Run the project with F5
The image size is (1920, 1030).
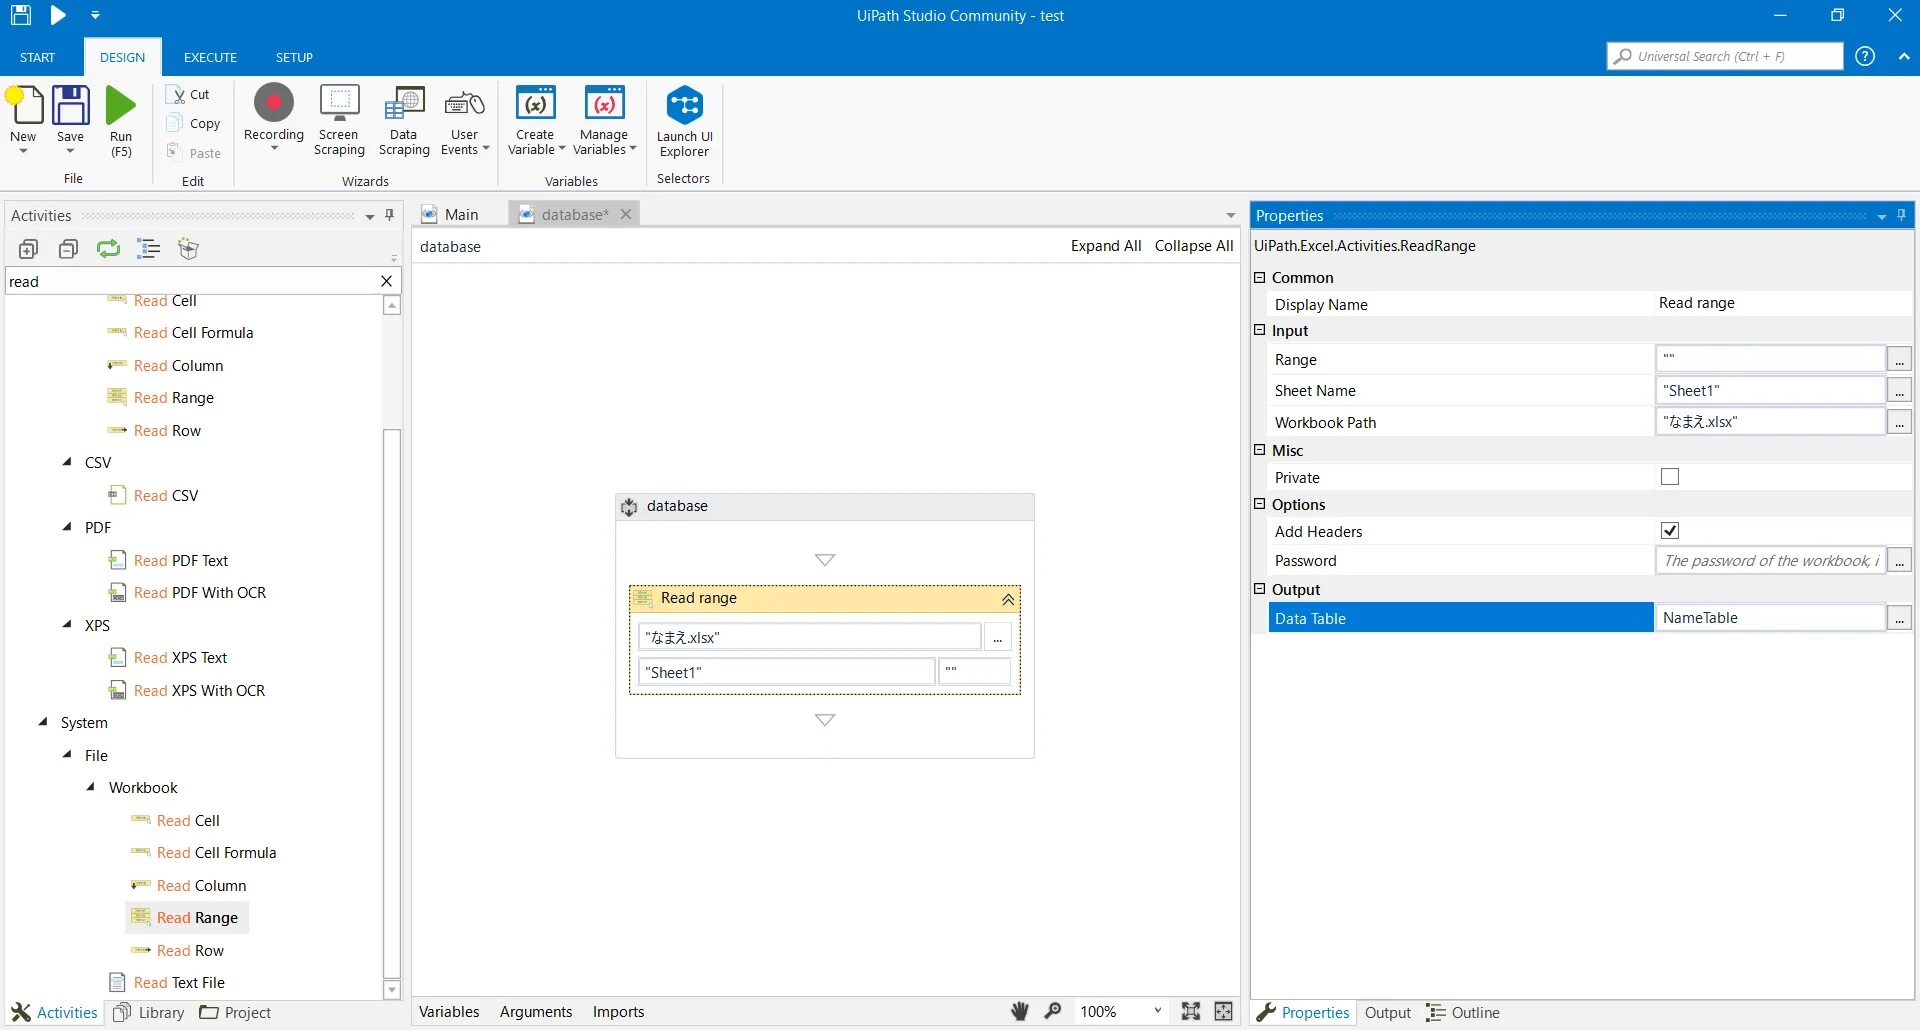[x=120, y=118]
